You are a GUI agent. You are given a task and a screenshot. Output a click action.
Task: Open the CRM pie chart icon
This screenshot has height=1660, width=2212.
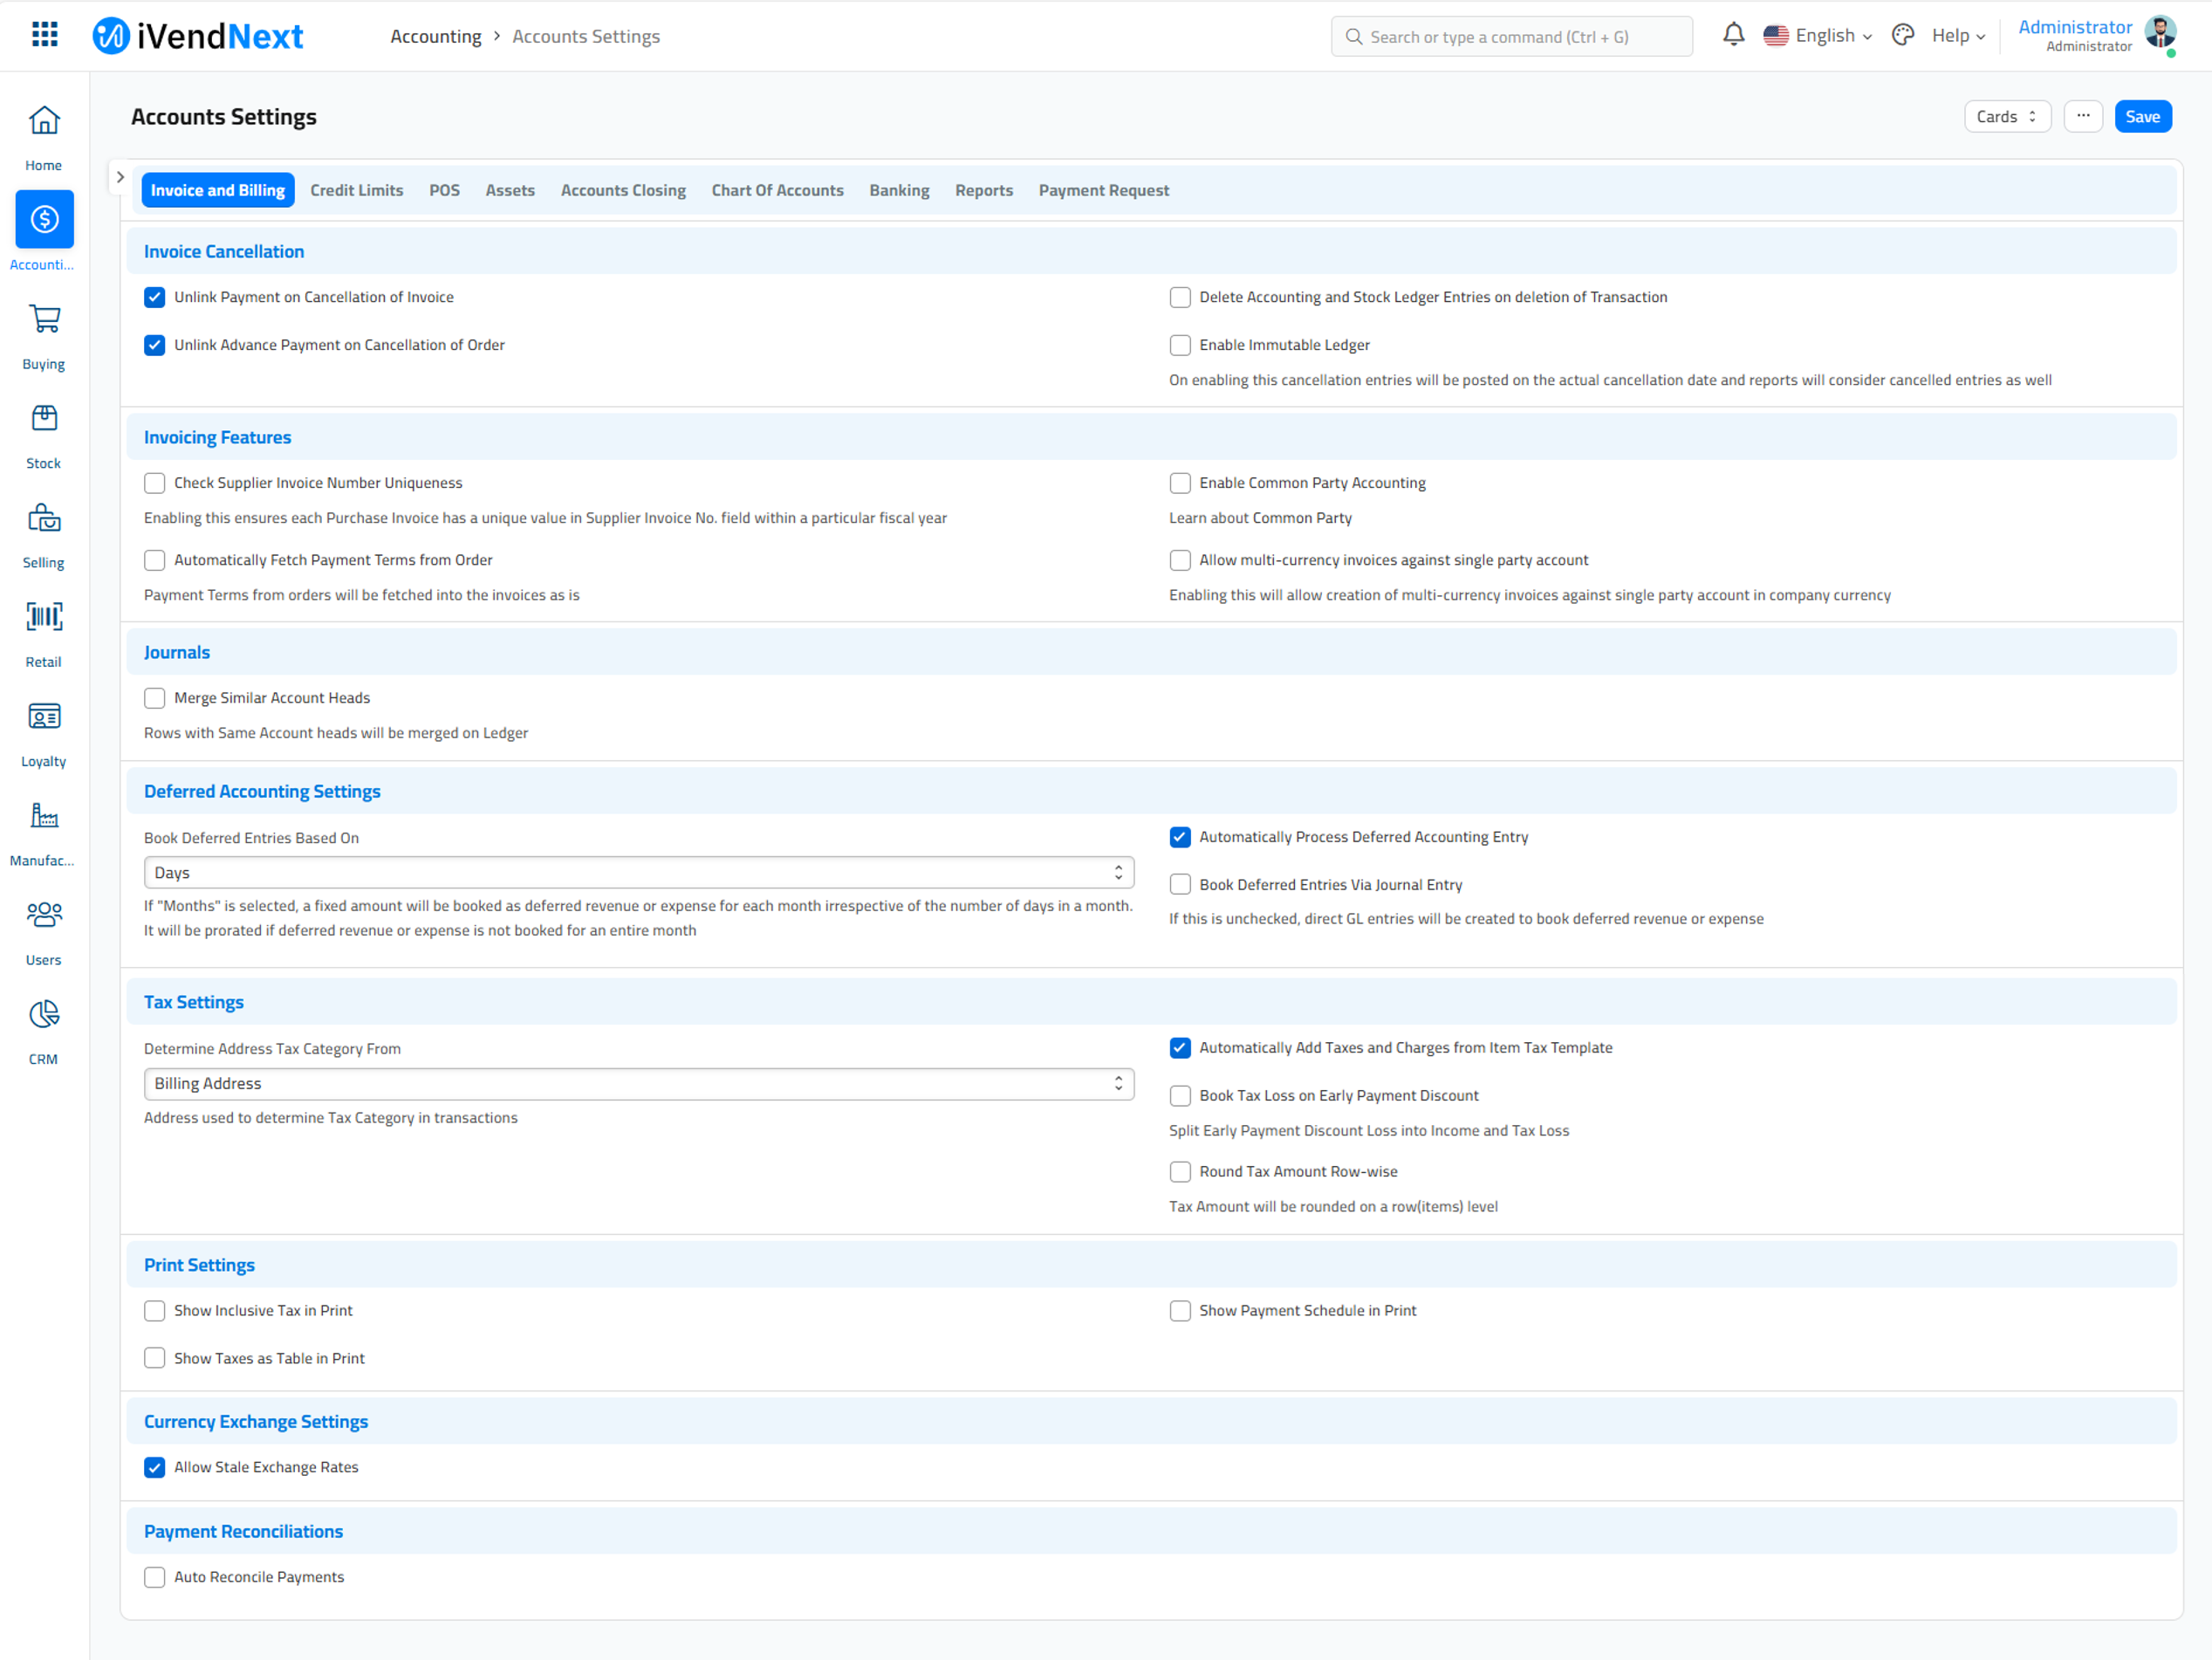pyautogui.click(x=44, y=1014)
